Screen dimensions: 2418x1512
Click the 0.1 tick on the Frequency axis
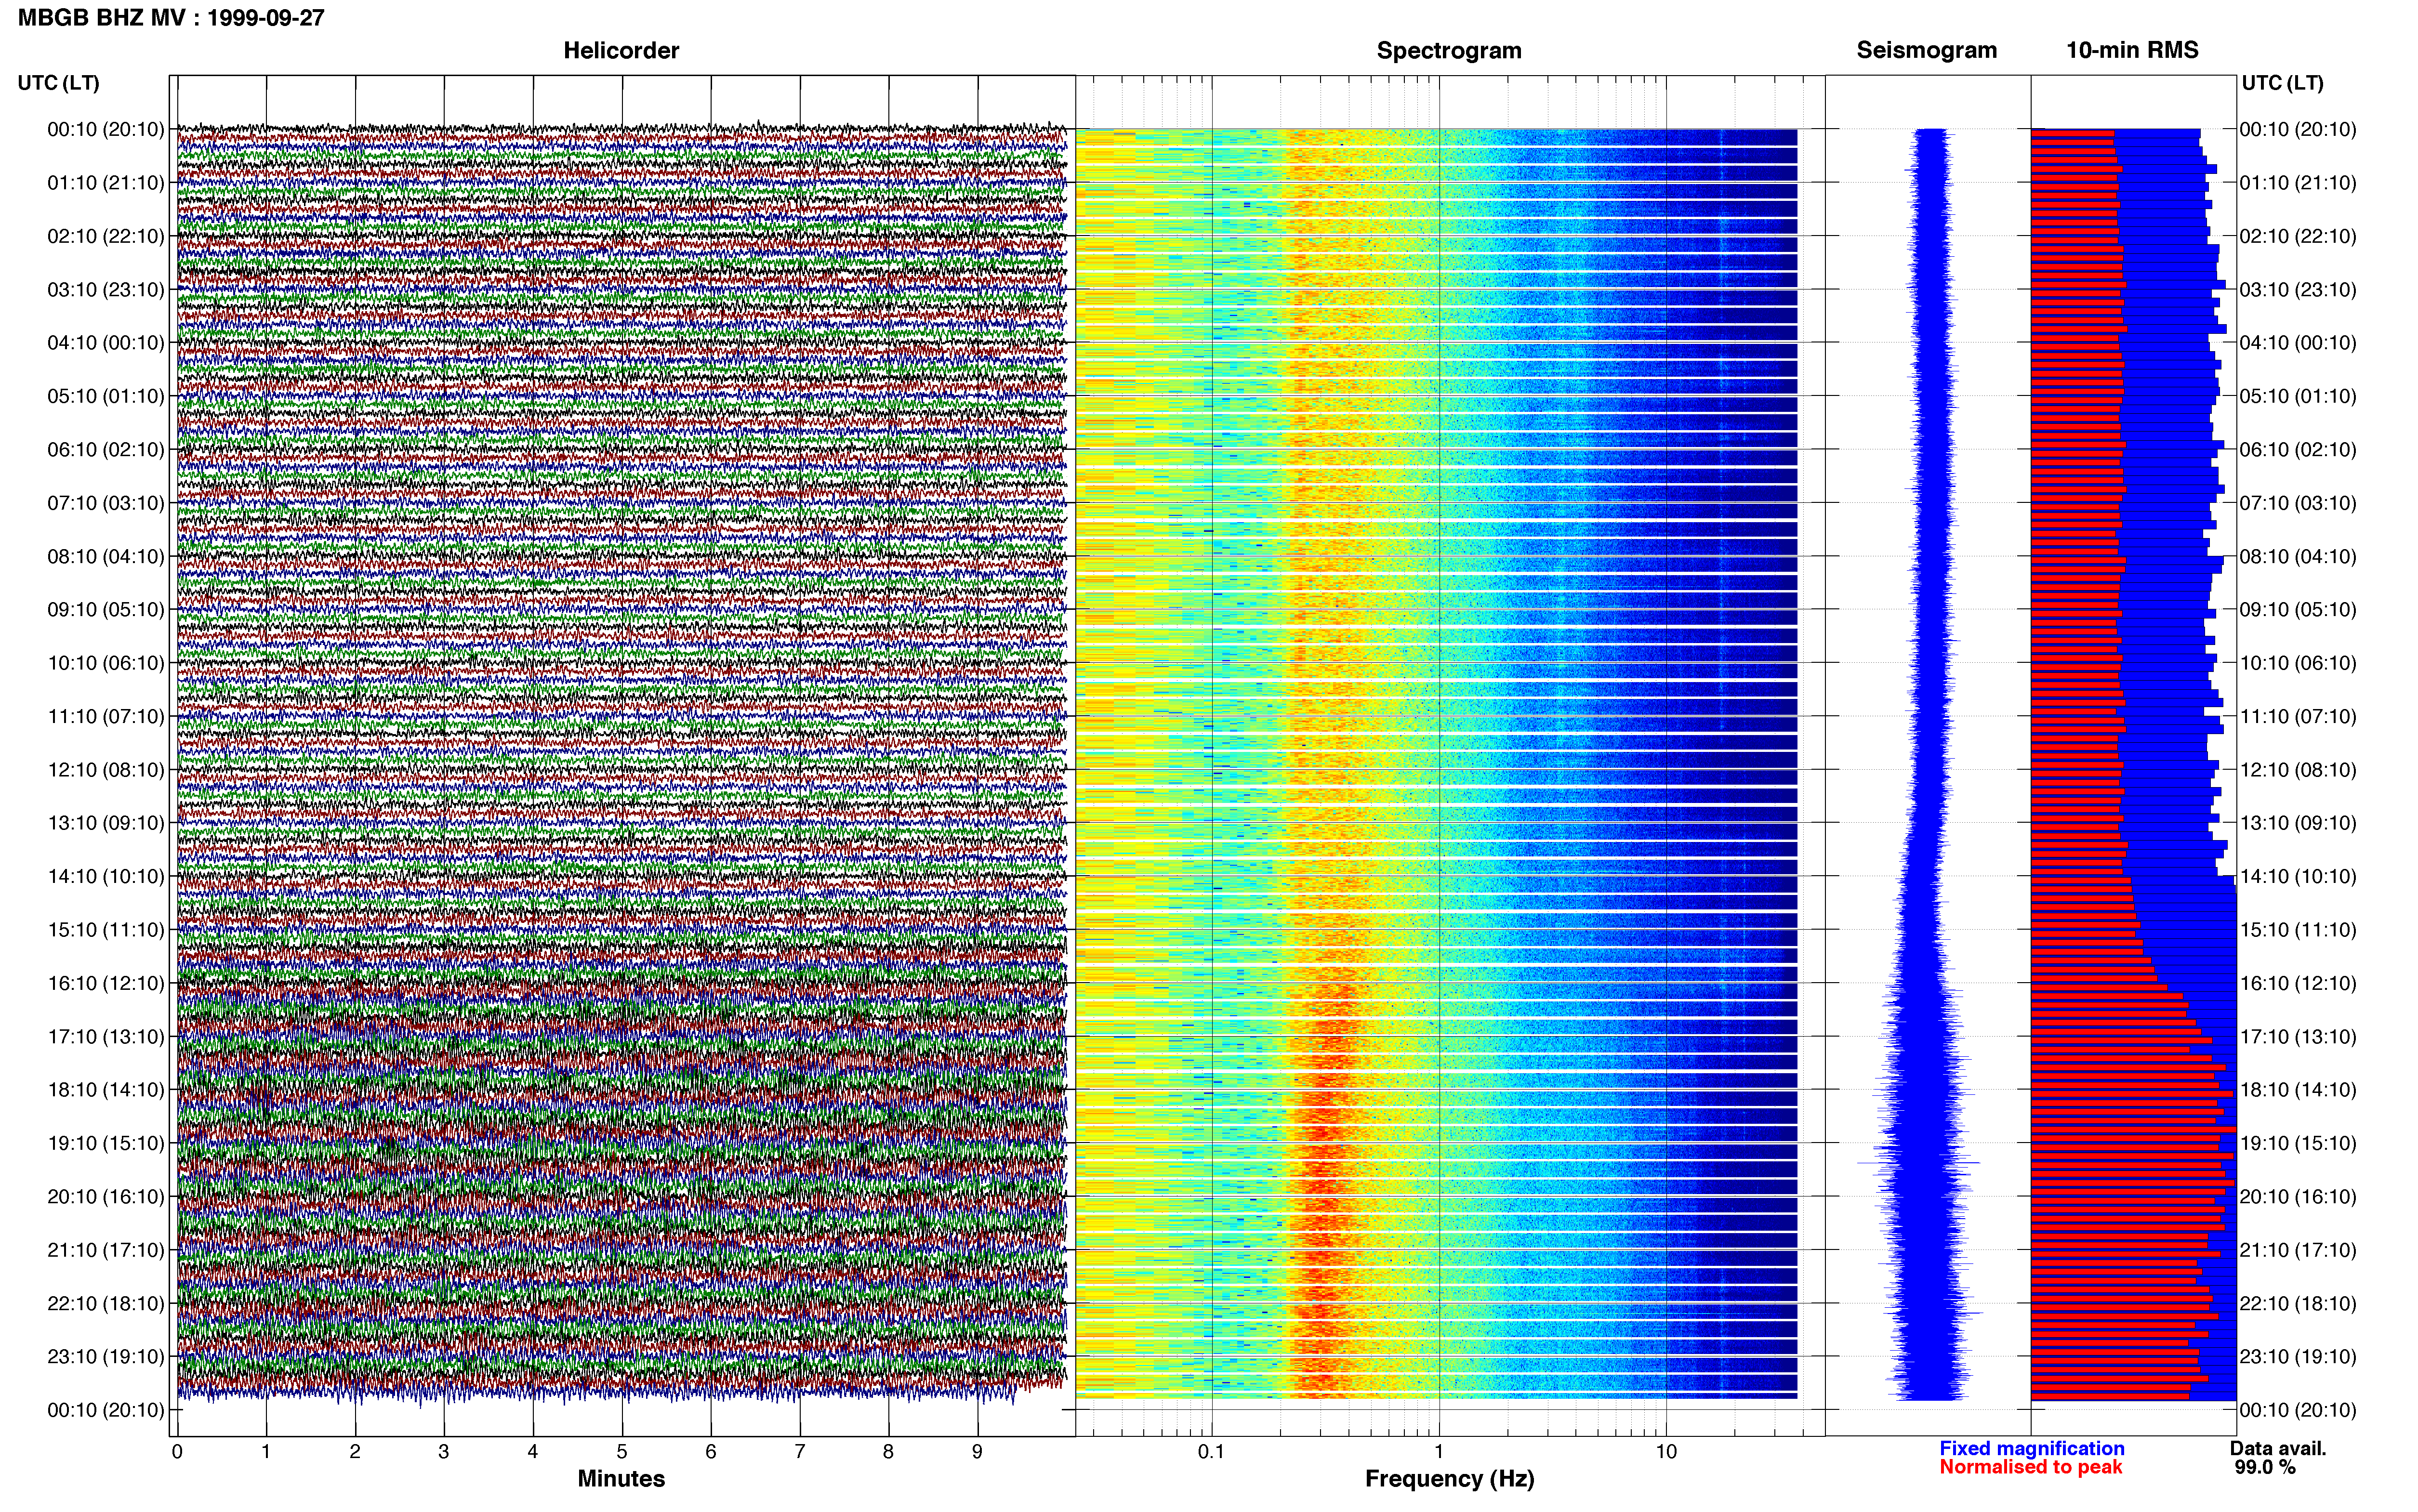pyautogui.click(x=1211, y=1451)
